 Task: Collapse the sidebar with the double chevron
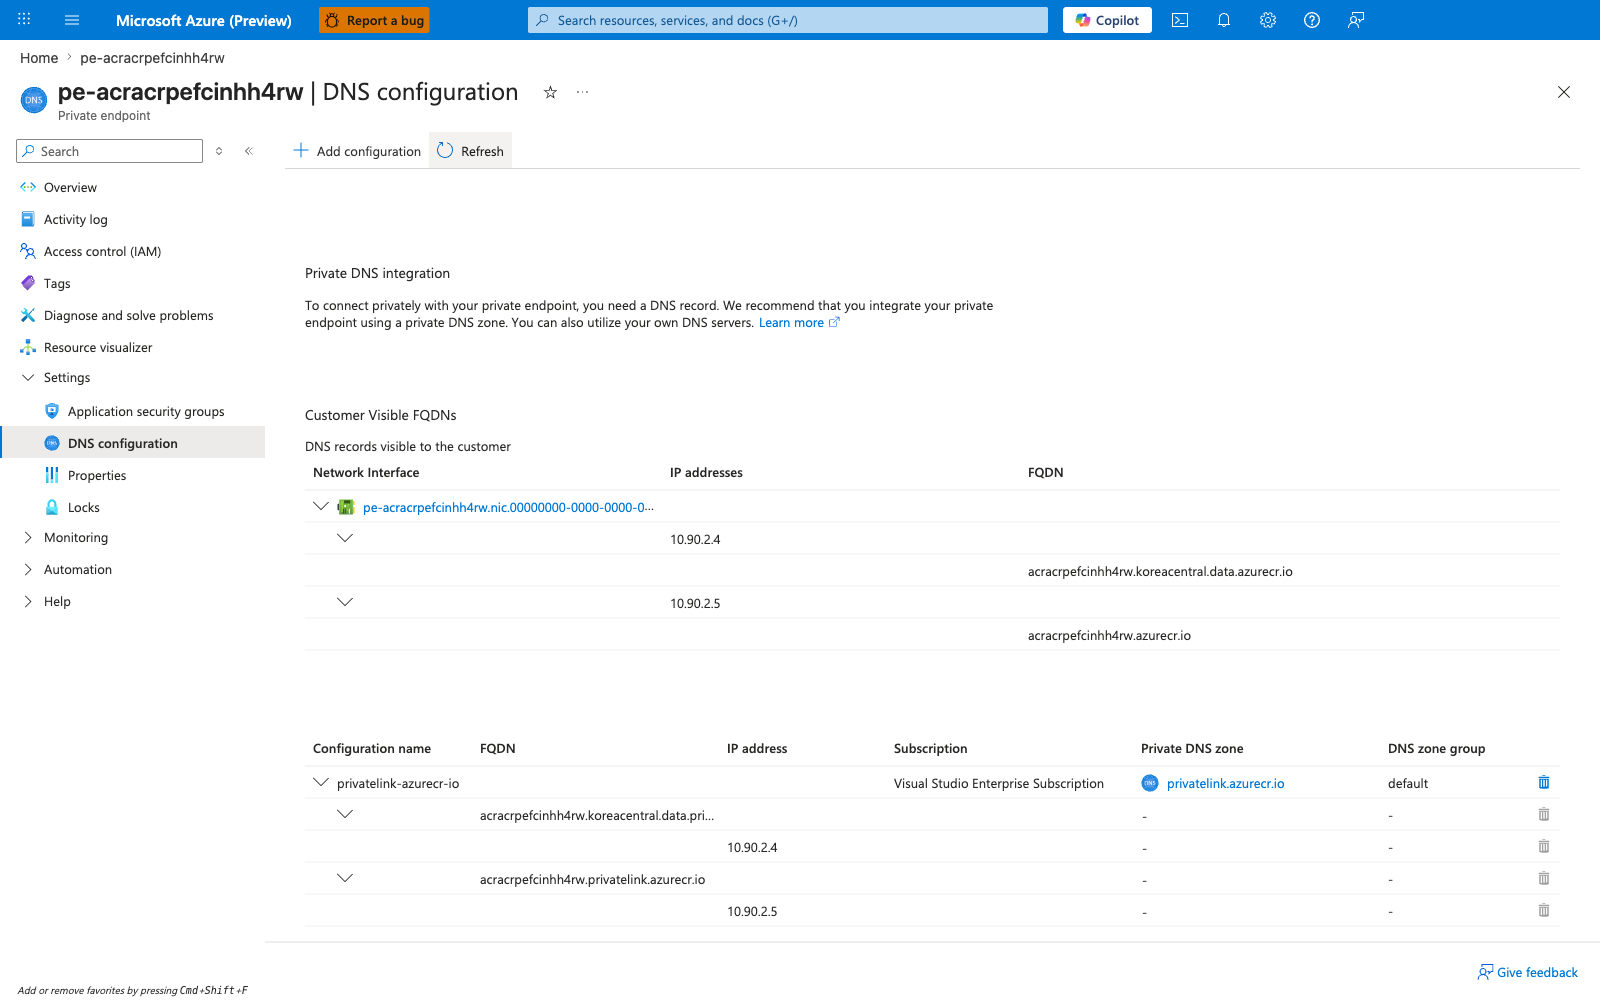pyautogui.click(x=249, y=151)
